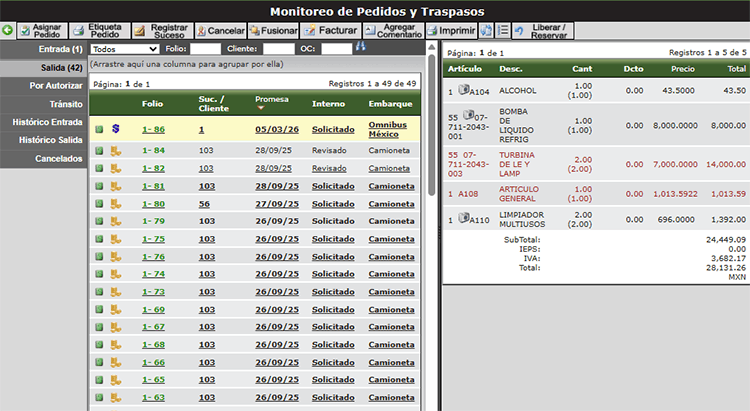Click the orange boxes icon on row 1- 81
750x411 pixels.
[116, 186]
